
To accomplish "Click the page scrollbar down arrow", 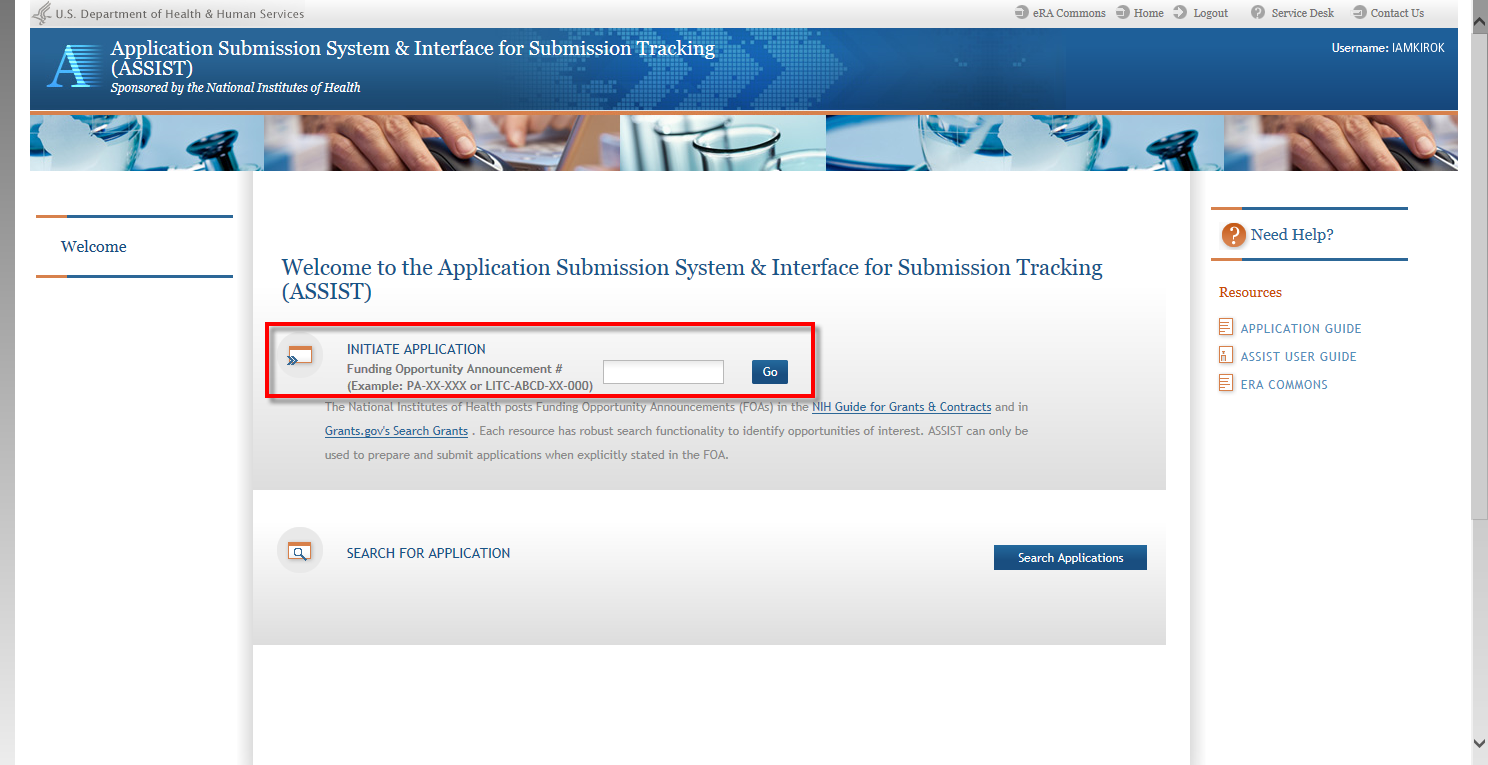I will pyautogui.click(x=1480, y=743).
